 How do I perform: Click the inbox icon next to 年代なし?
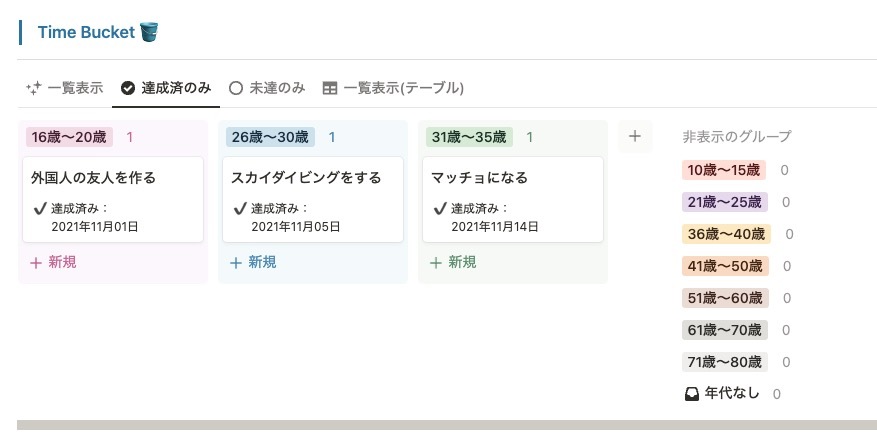click(x=691, y=394)
